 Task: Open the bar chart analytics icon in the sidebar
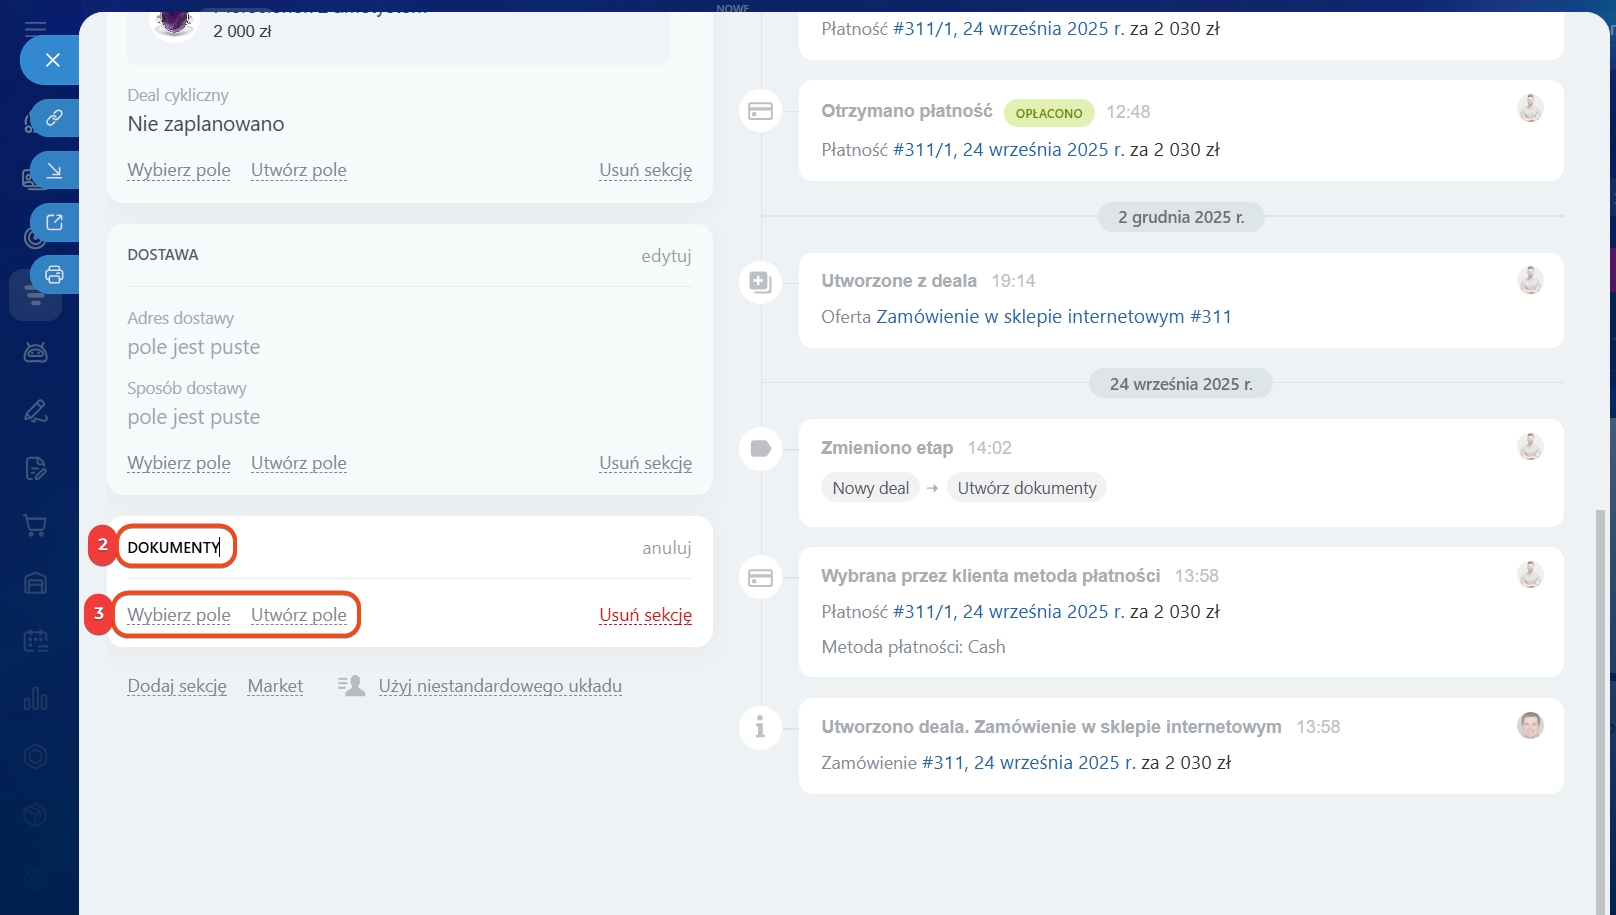pos(35,698)
